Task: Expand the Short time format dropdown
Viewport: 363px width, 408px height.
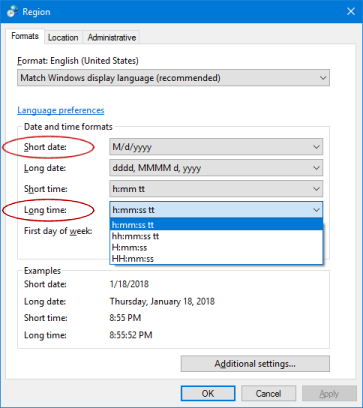Action: click(x=216, y=189)
